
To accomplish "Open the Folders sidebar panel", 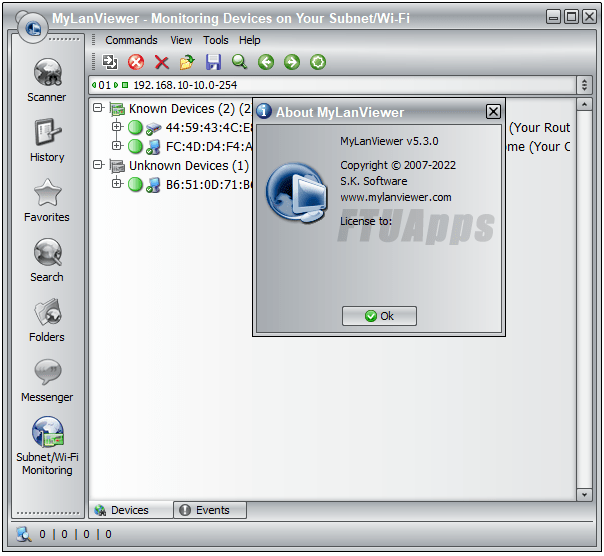I will pos(47,320).
